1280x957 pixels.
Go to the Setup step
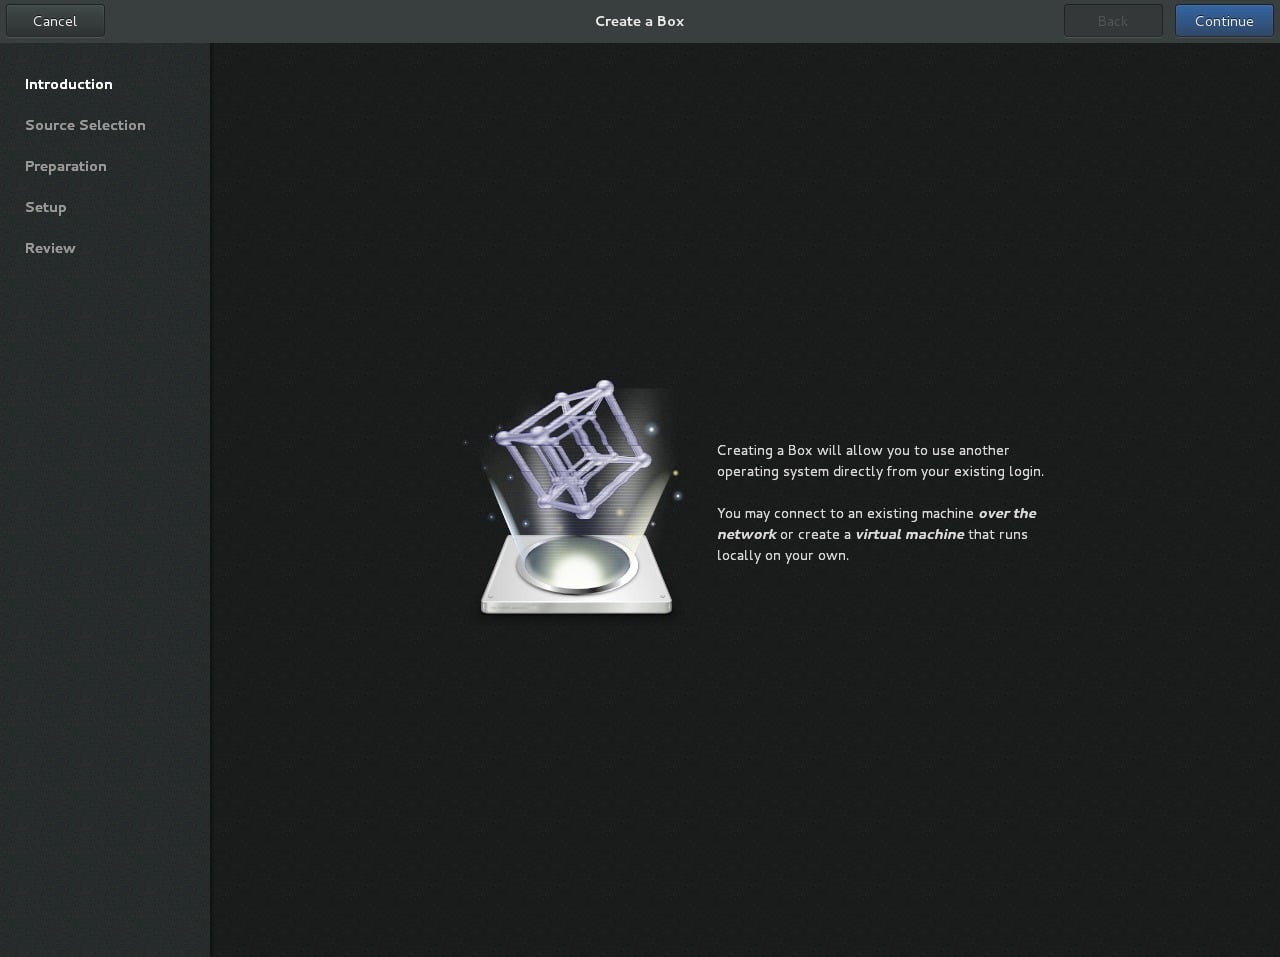click(46, 207)
